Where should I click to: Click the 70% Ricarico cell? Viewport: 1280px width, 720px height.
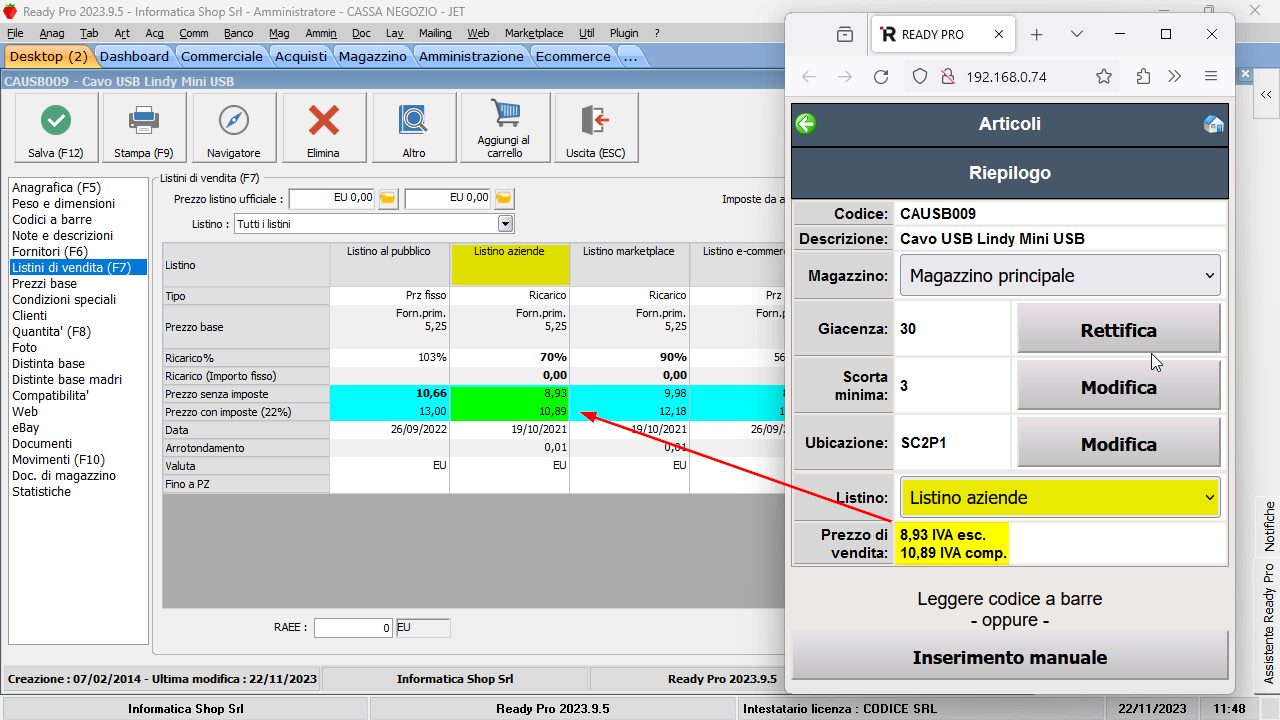click(510, 357)
